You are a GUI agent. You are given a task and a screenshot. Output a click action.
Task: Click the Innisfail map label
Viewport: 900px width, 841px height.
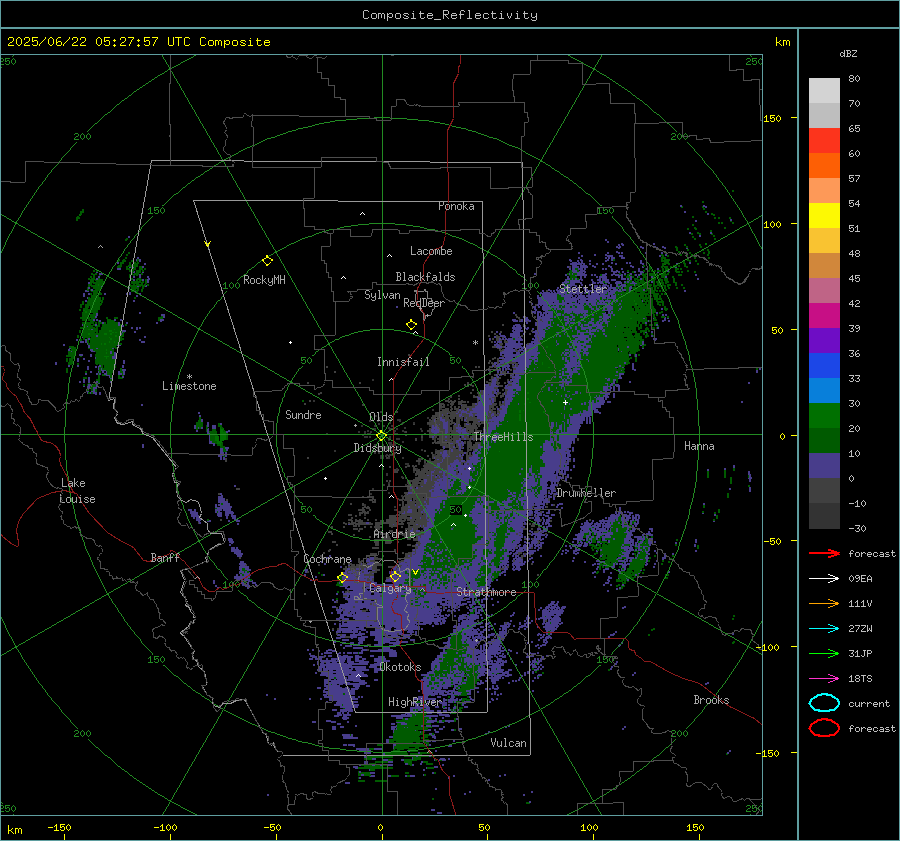[403, 362]
